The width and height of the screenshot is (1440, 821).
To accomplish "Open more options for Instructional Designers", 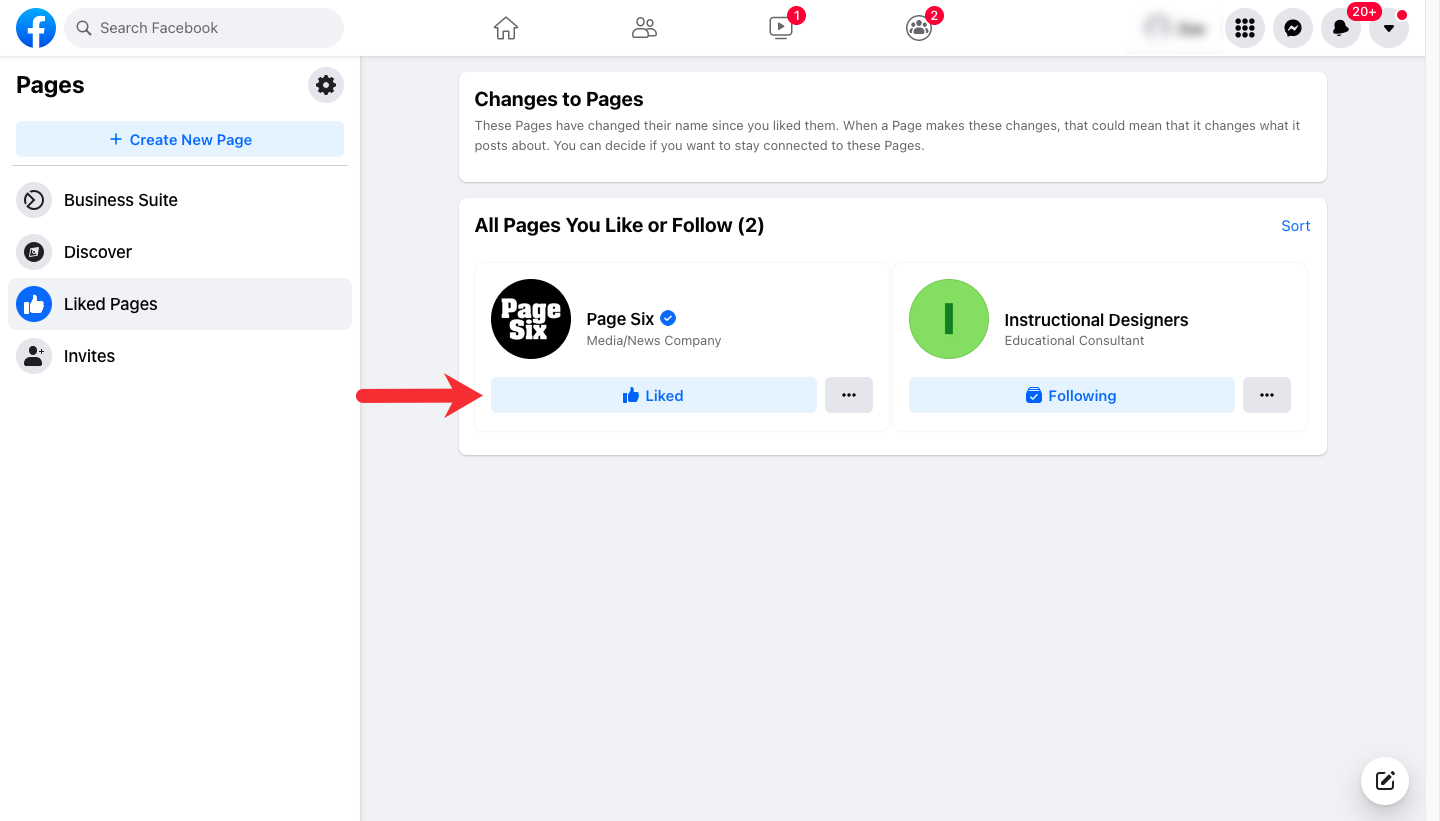I will [x=1267, y=395].
